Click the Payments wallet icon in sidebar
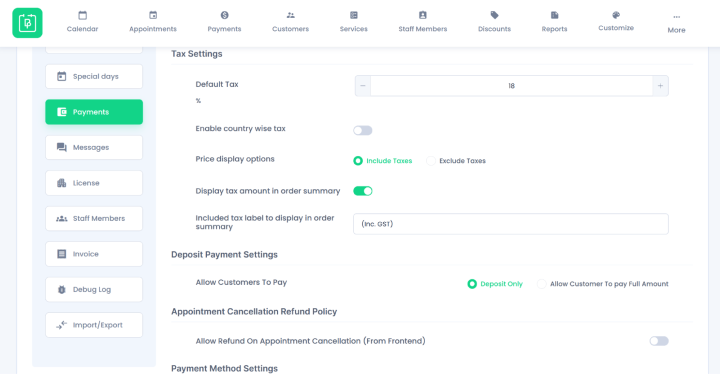Screen dimensions: 720x374 click(x=62, y=112)
